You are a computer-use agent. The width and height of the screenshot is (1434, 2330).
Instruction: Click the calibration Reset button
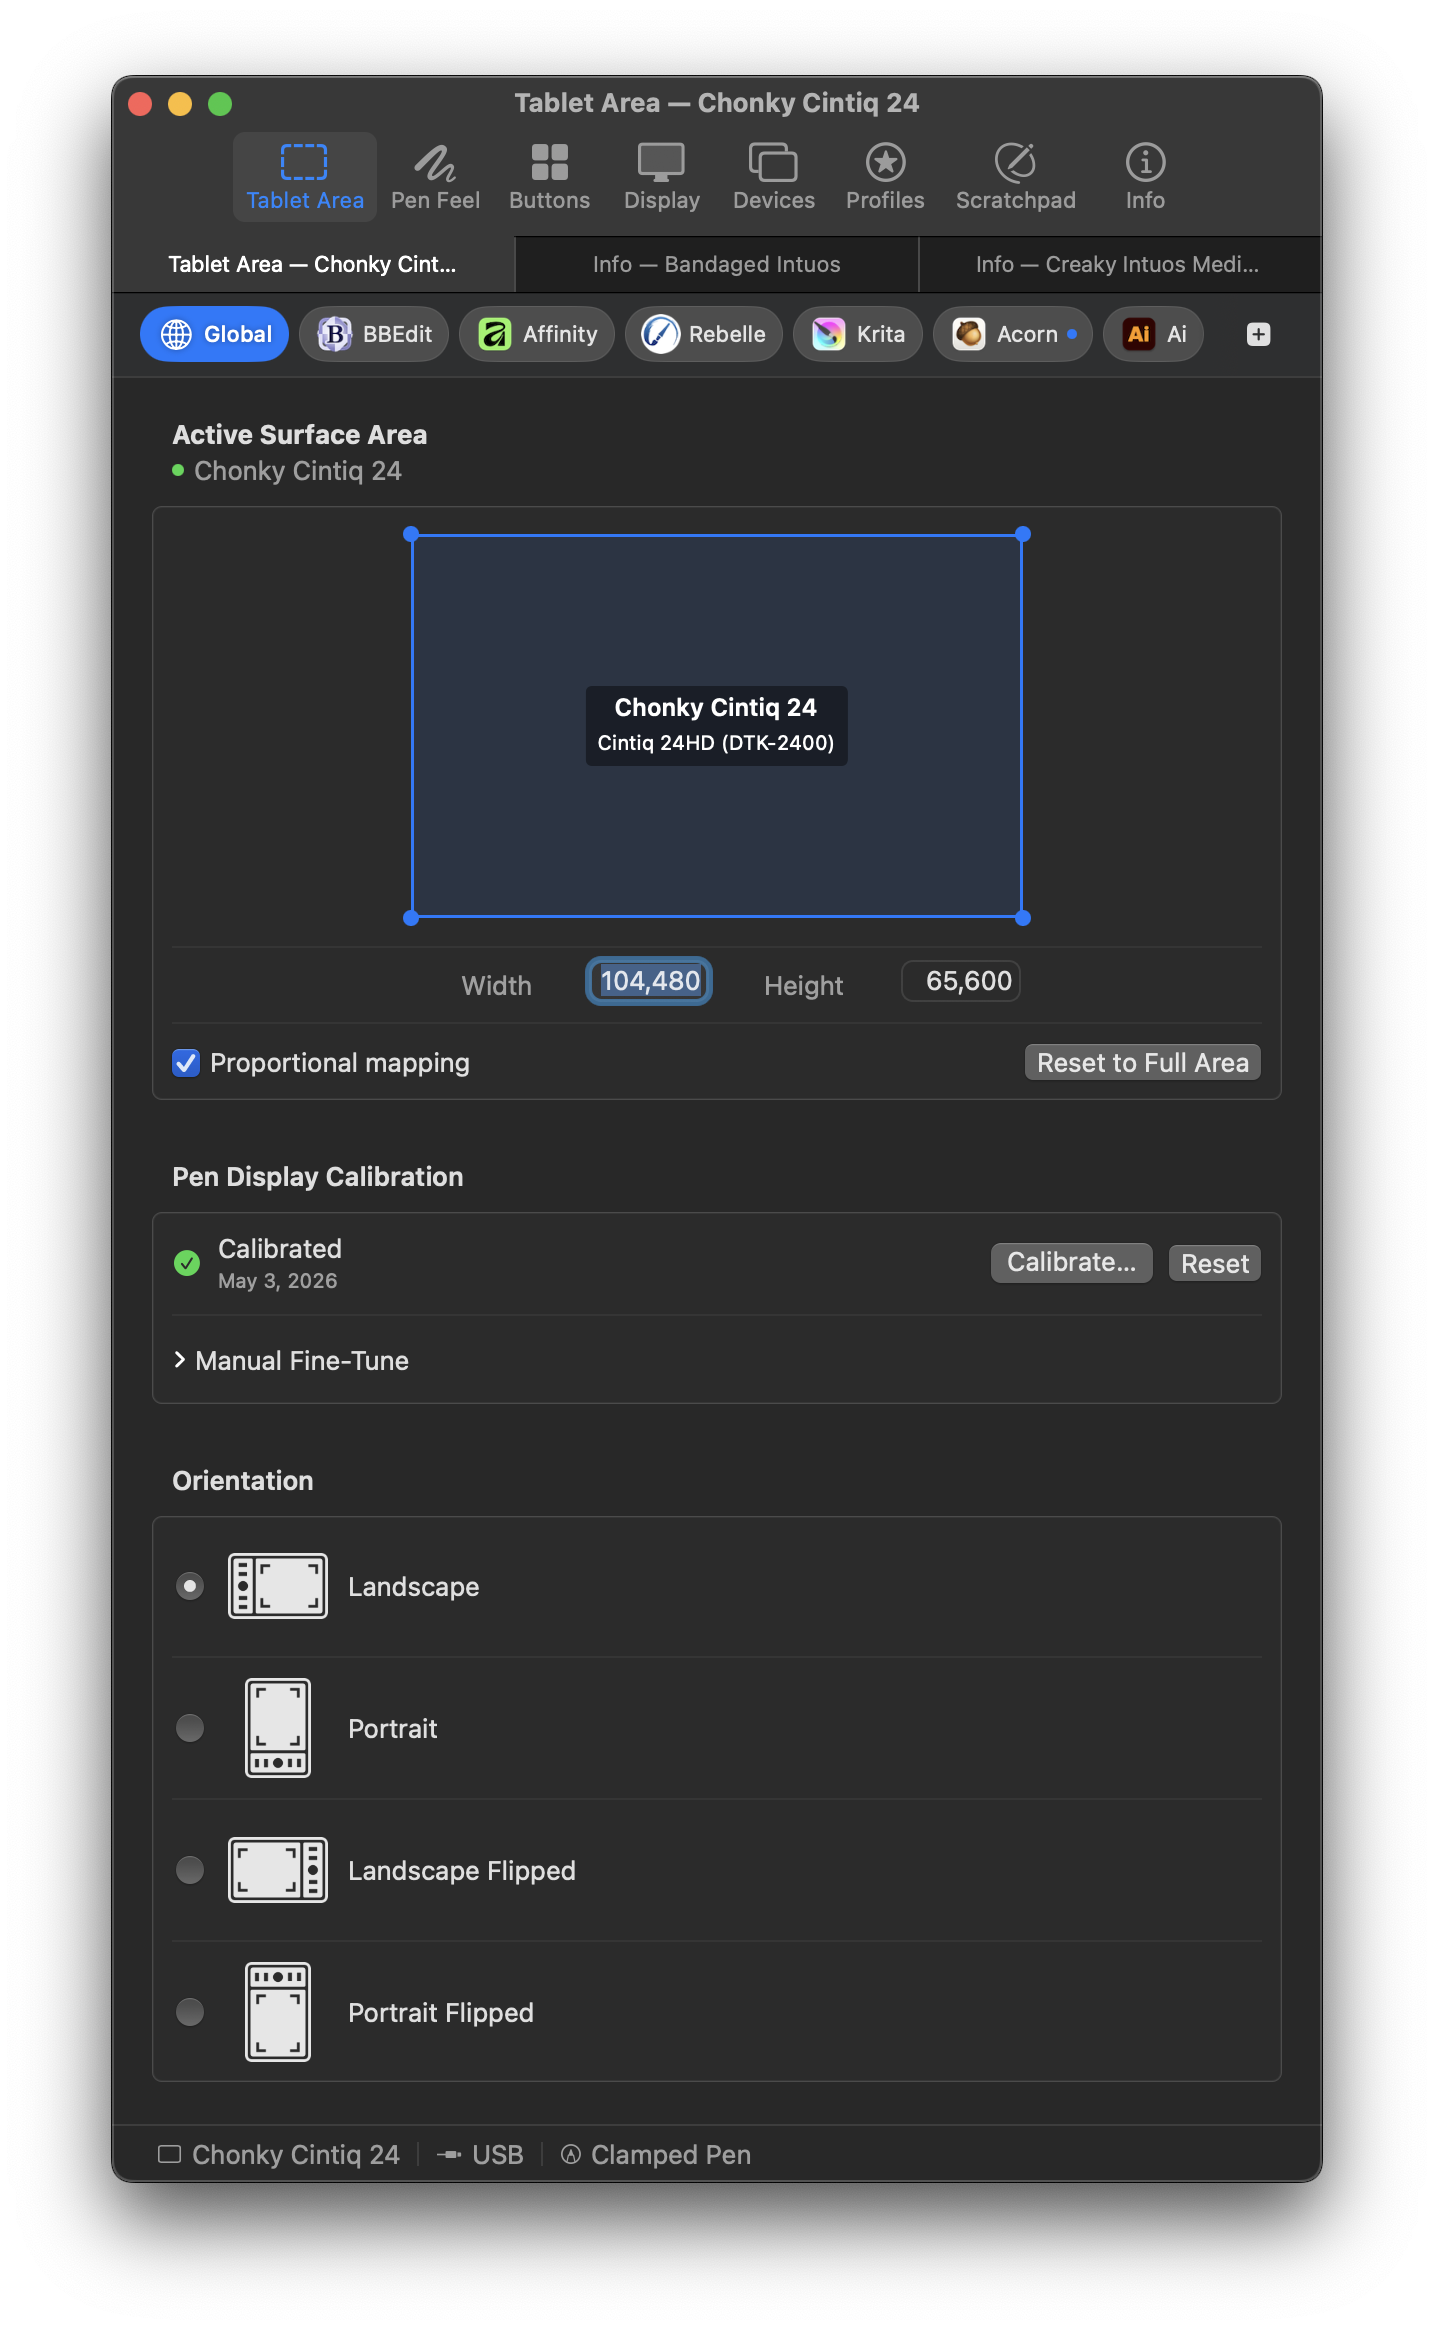pyautogui.click(x=1215, y=1263)
